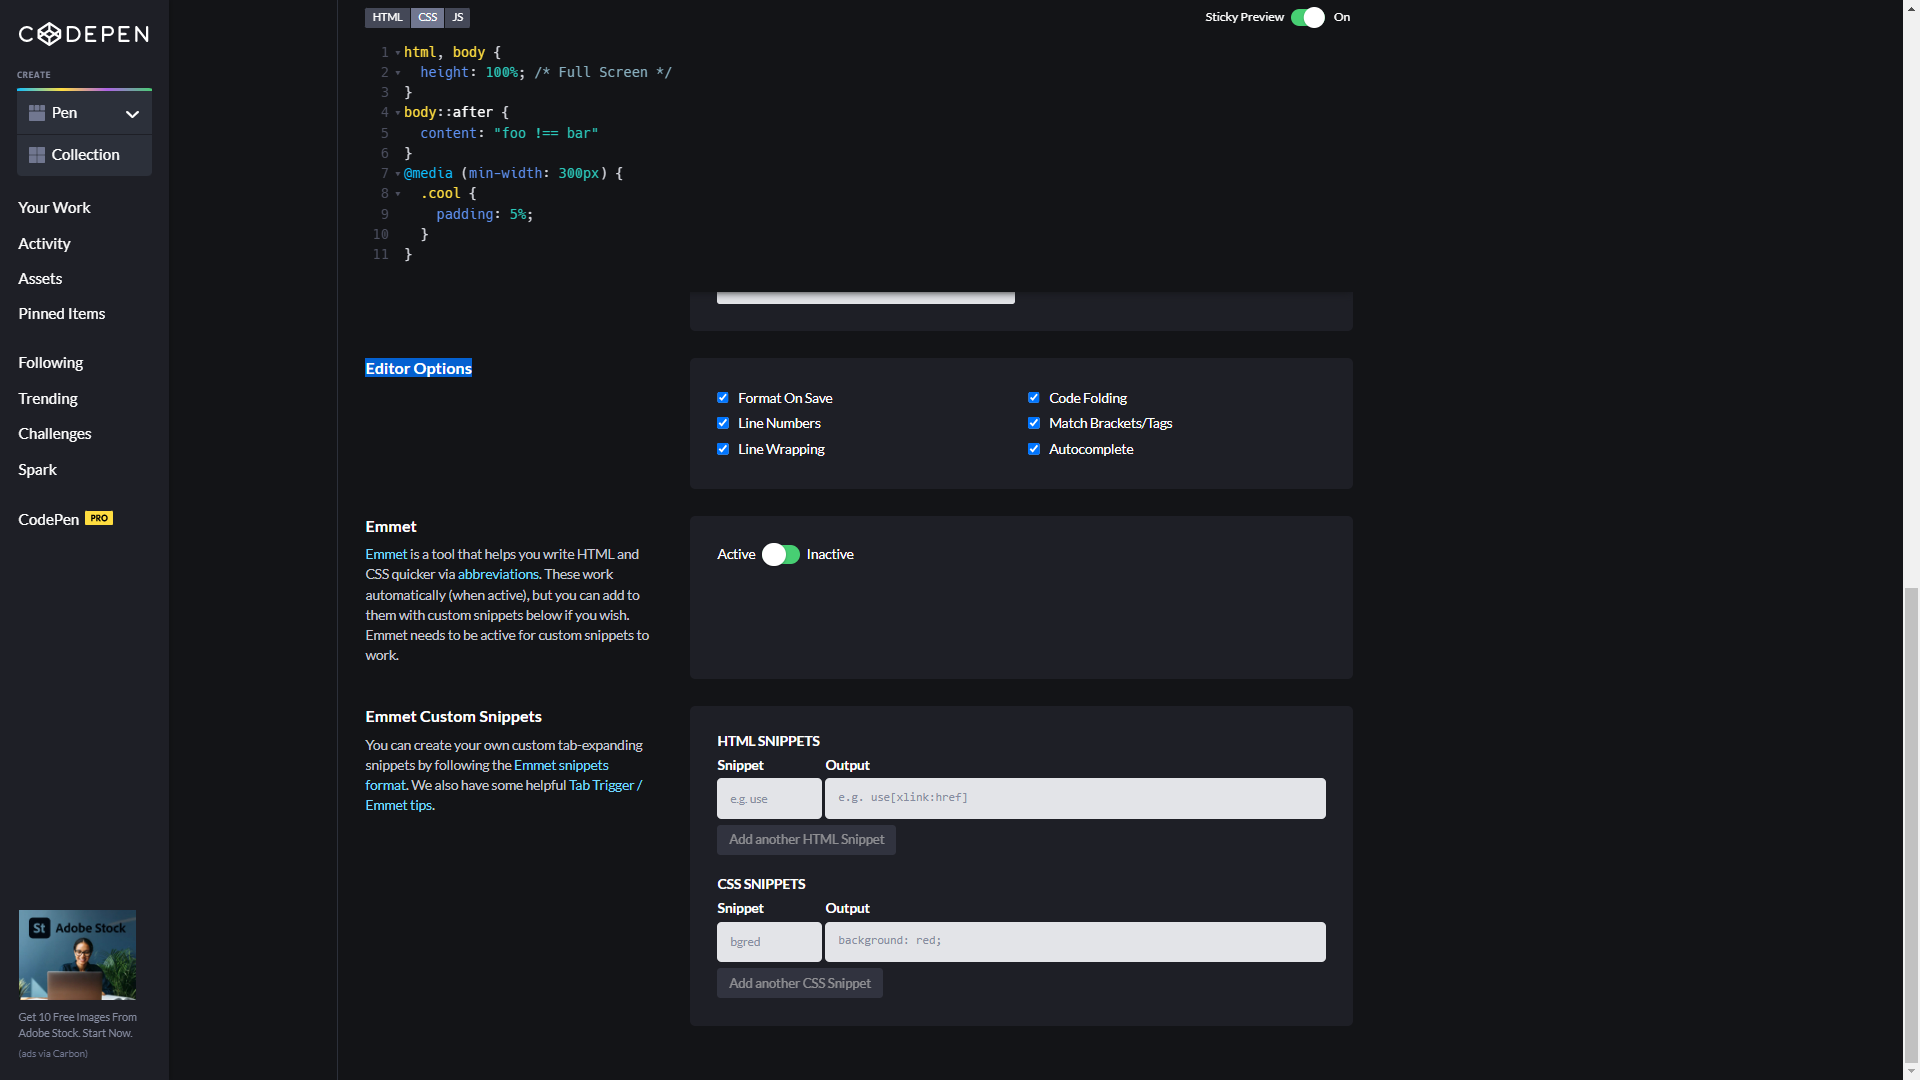This screenshot has height=1080, width=1920.
Task: Uncheck Format On Save checkbox
Action: [x=723, y=398]
